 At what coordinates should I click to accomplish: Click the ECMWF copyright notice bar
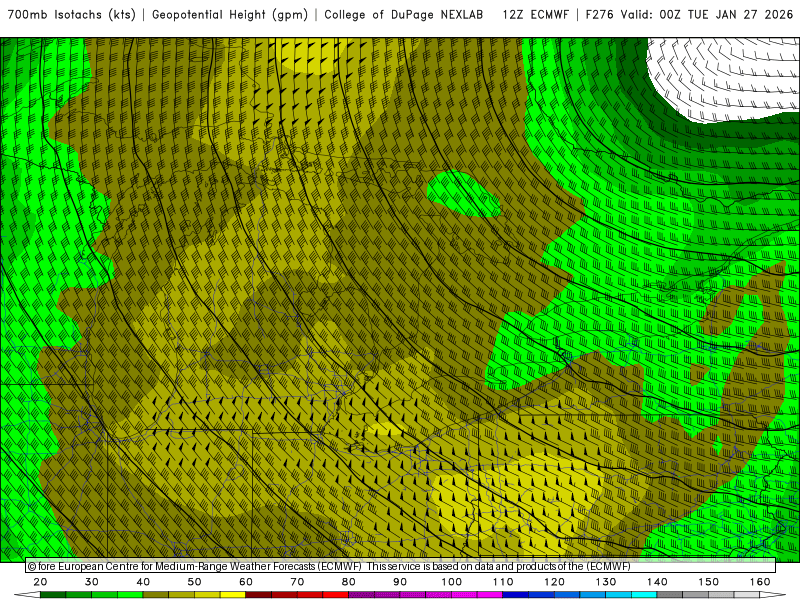[401, 566]
